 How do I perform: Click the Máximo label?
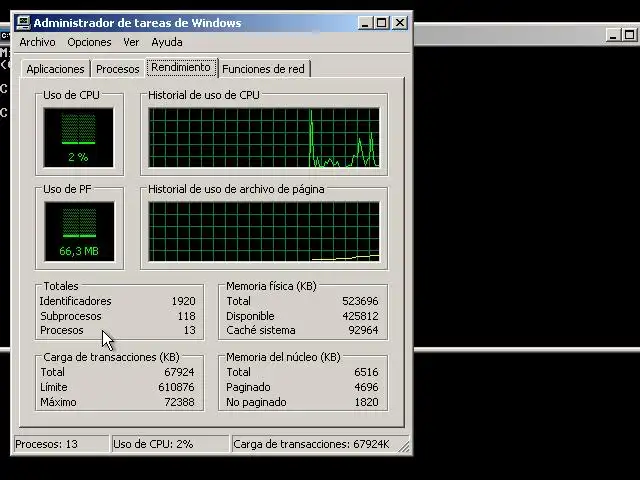(58, 402)
